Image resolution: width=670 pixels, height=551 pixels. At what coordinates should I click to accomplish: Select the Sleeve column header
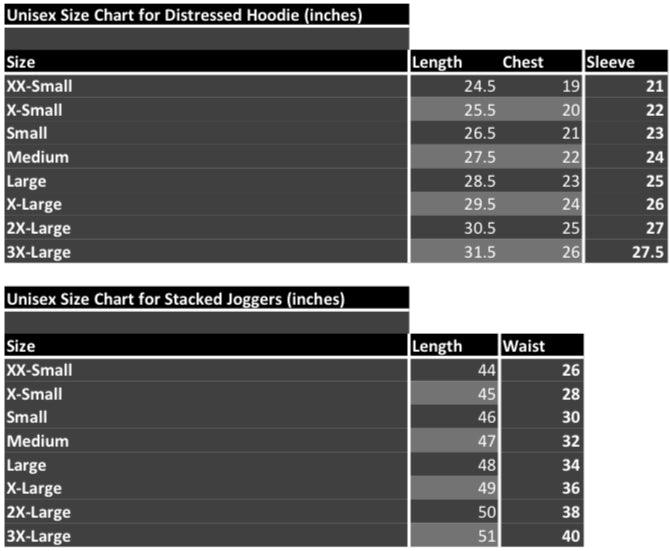point(609,62)
